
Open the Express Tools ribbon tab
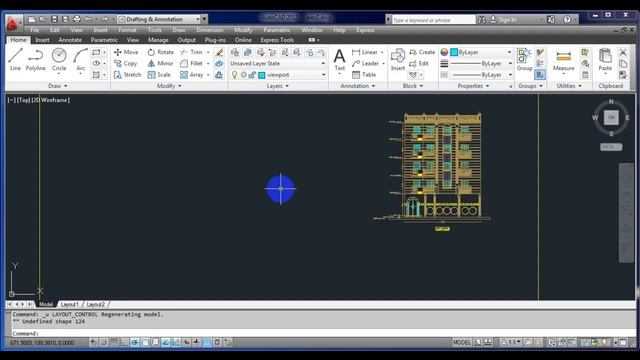pos(277,40)
